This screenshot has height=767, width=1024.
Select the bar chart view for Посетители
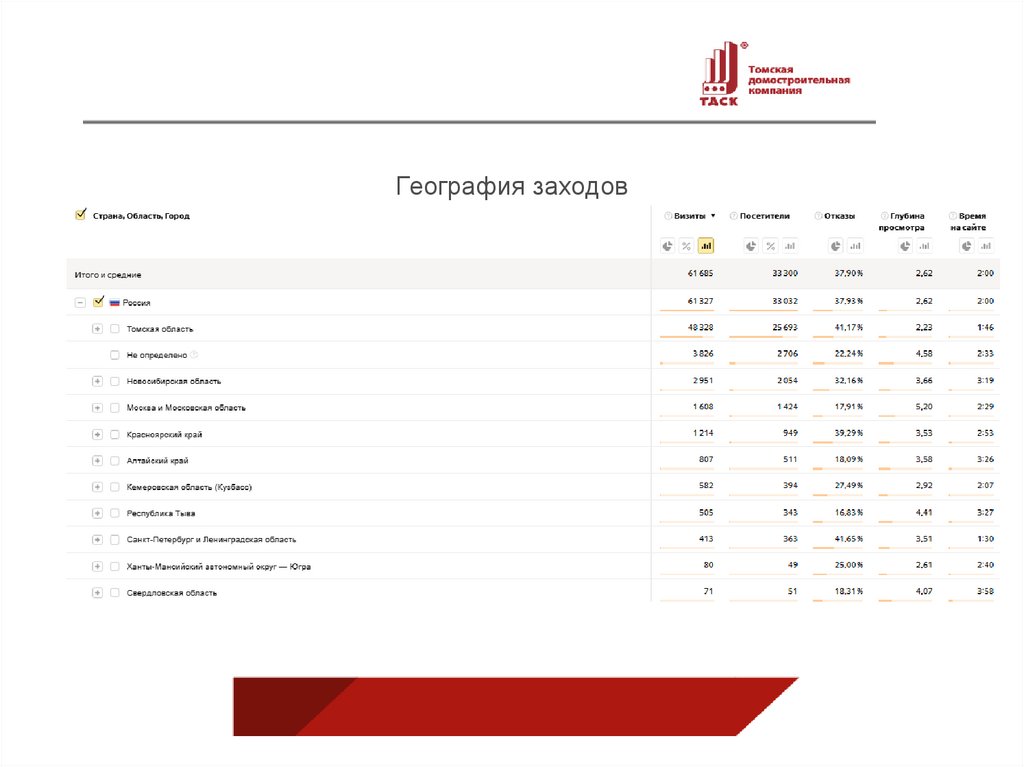pos(789,245)
